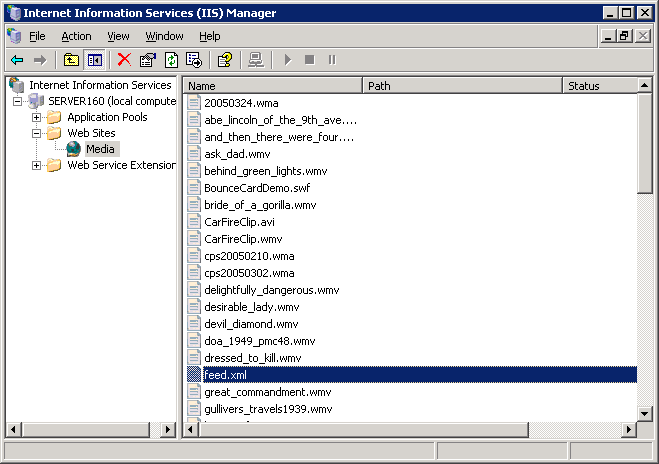Sort by Name column header

point(272,86)
